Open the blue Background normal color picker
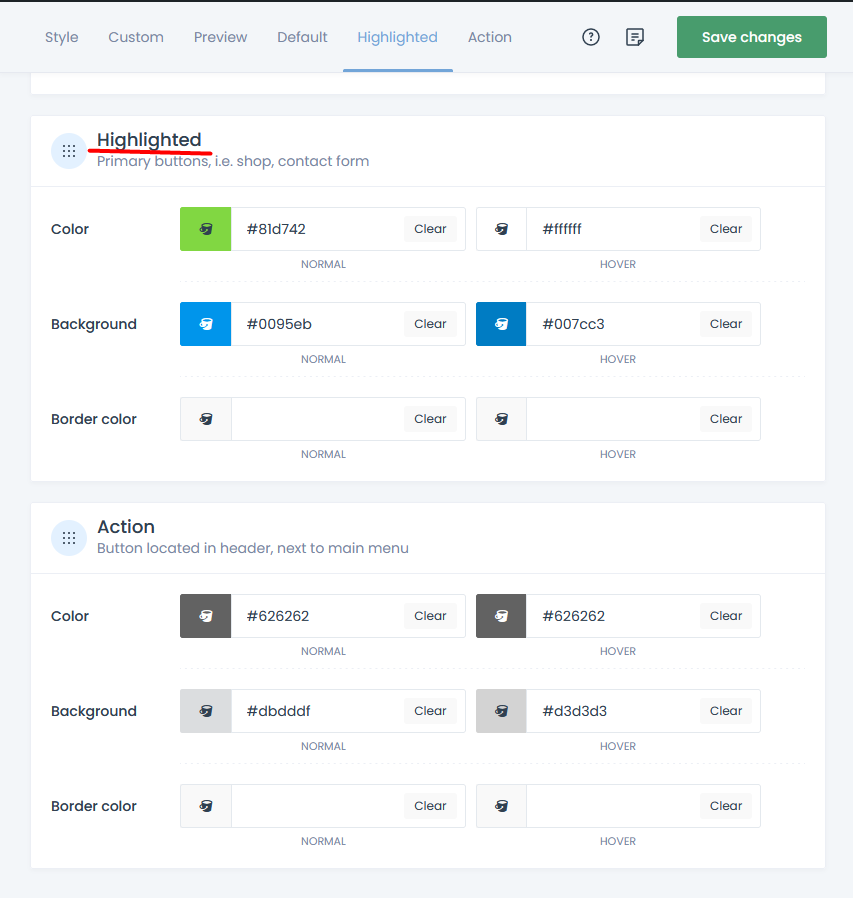The height and width of the screenshot is (898, 853). pos(204,323)
